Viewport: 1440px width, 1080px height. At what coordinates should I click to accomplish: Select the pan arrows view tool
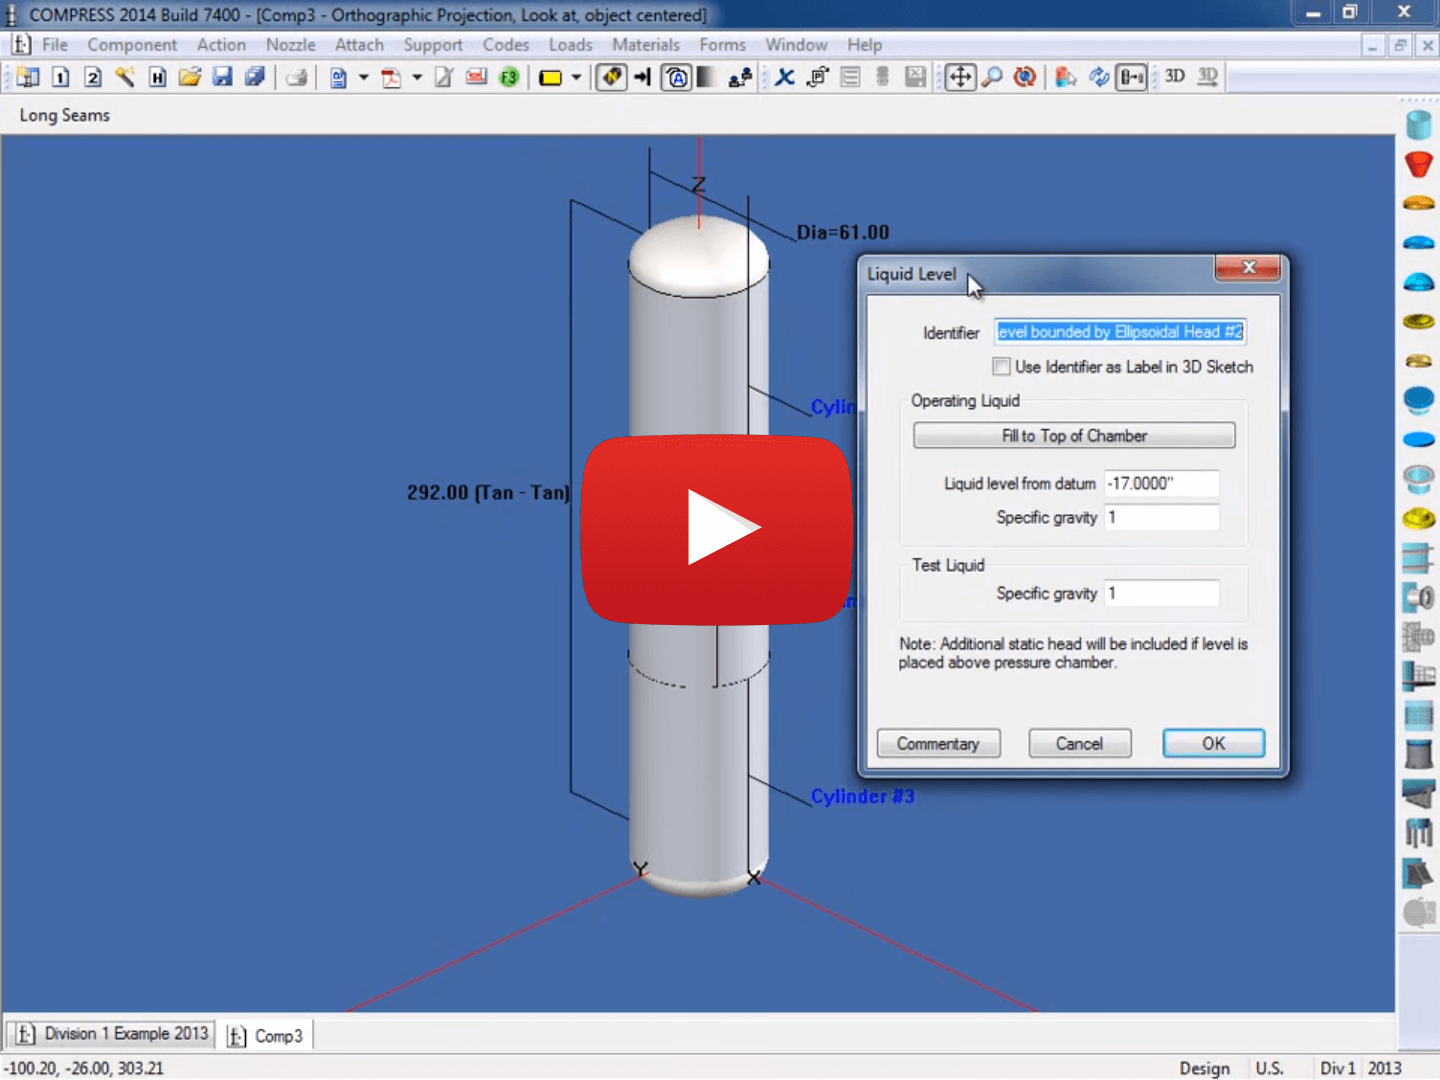(x=960, y=77)
